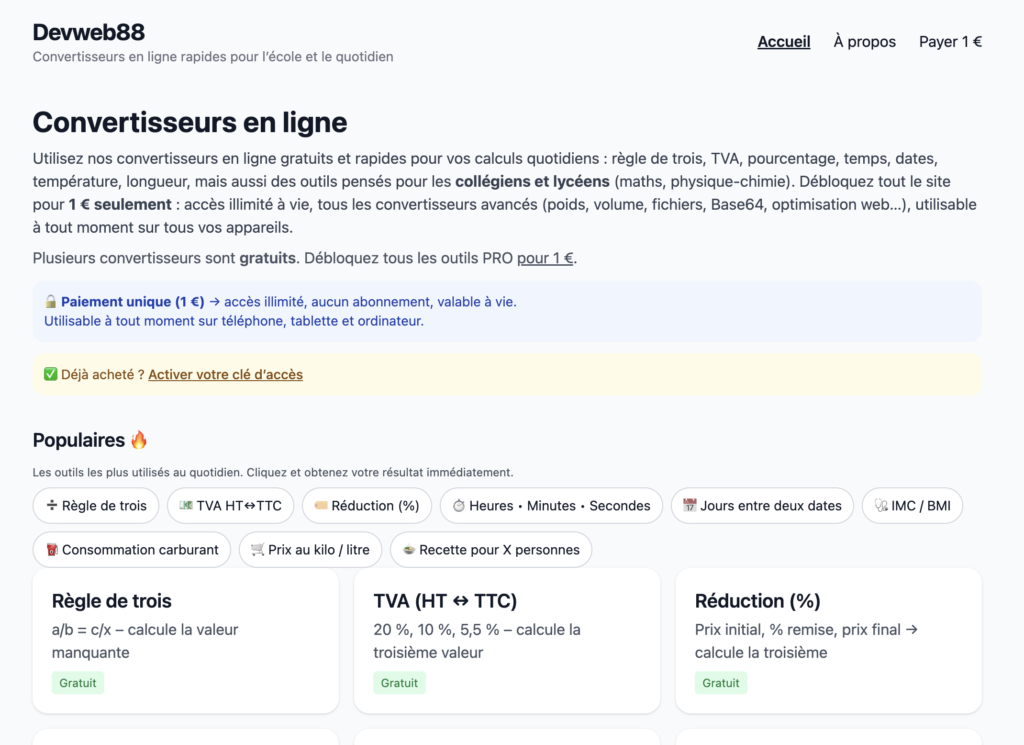The height and width of the screenshot is (745, 1024).
Task: Click the Devweb88 site title
Action: coord(88,32)
